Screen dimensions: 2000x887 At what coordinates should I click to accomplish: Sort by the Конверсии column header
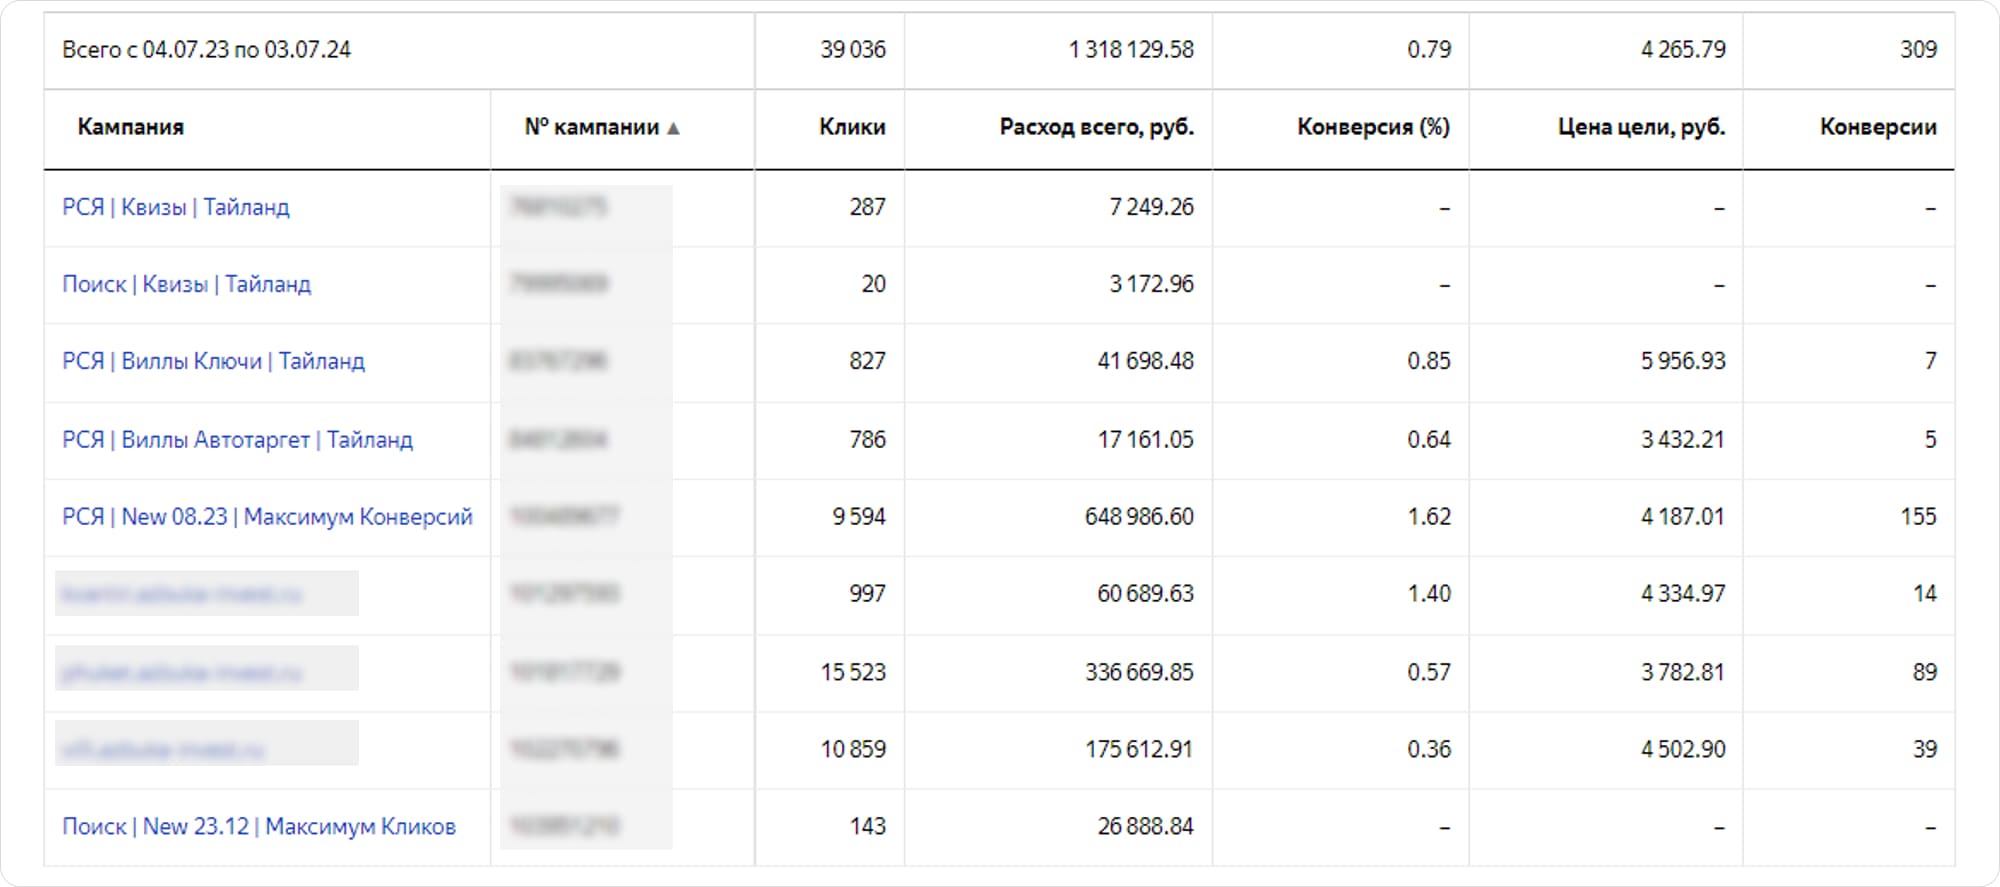coord(1877,127)
